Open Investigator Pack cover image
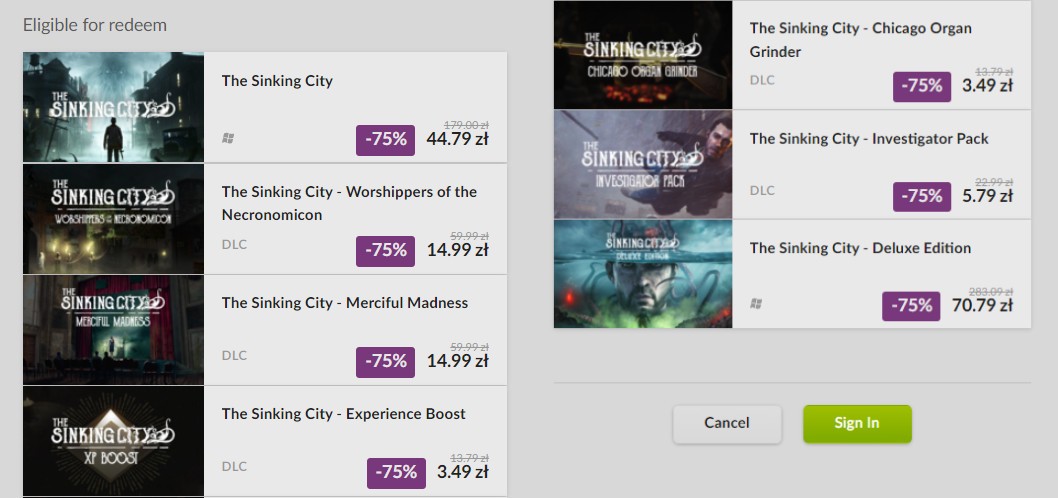Image resolution: width=1058 pixels, height=498 pixels. (x=643, y=165)
